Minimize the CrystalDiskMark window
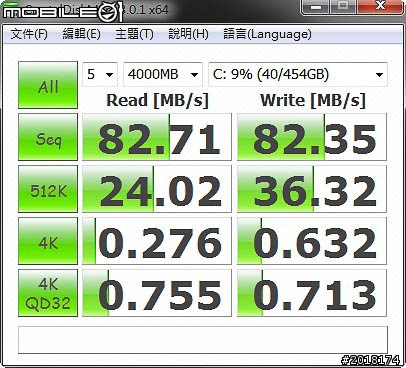 pyautogui.click(x=315, y=7)
